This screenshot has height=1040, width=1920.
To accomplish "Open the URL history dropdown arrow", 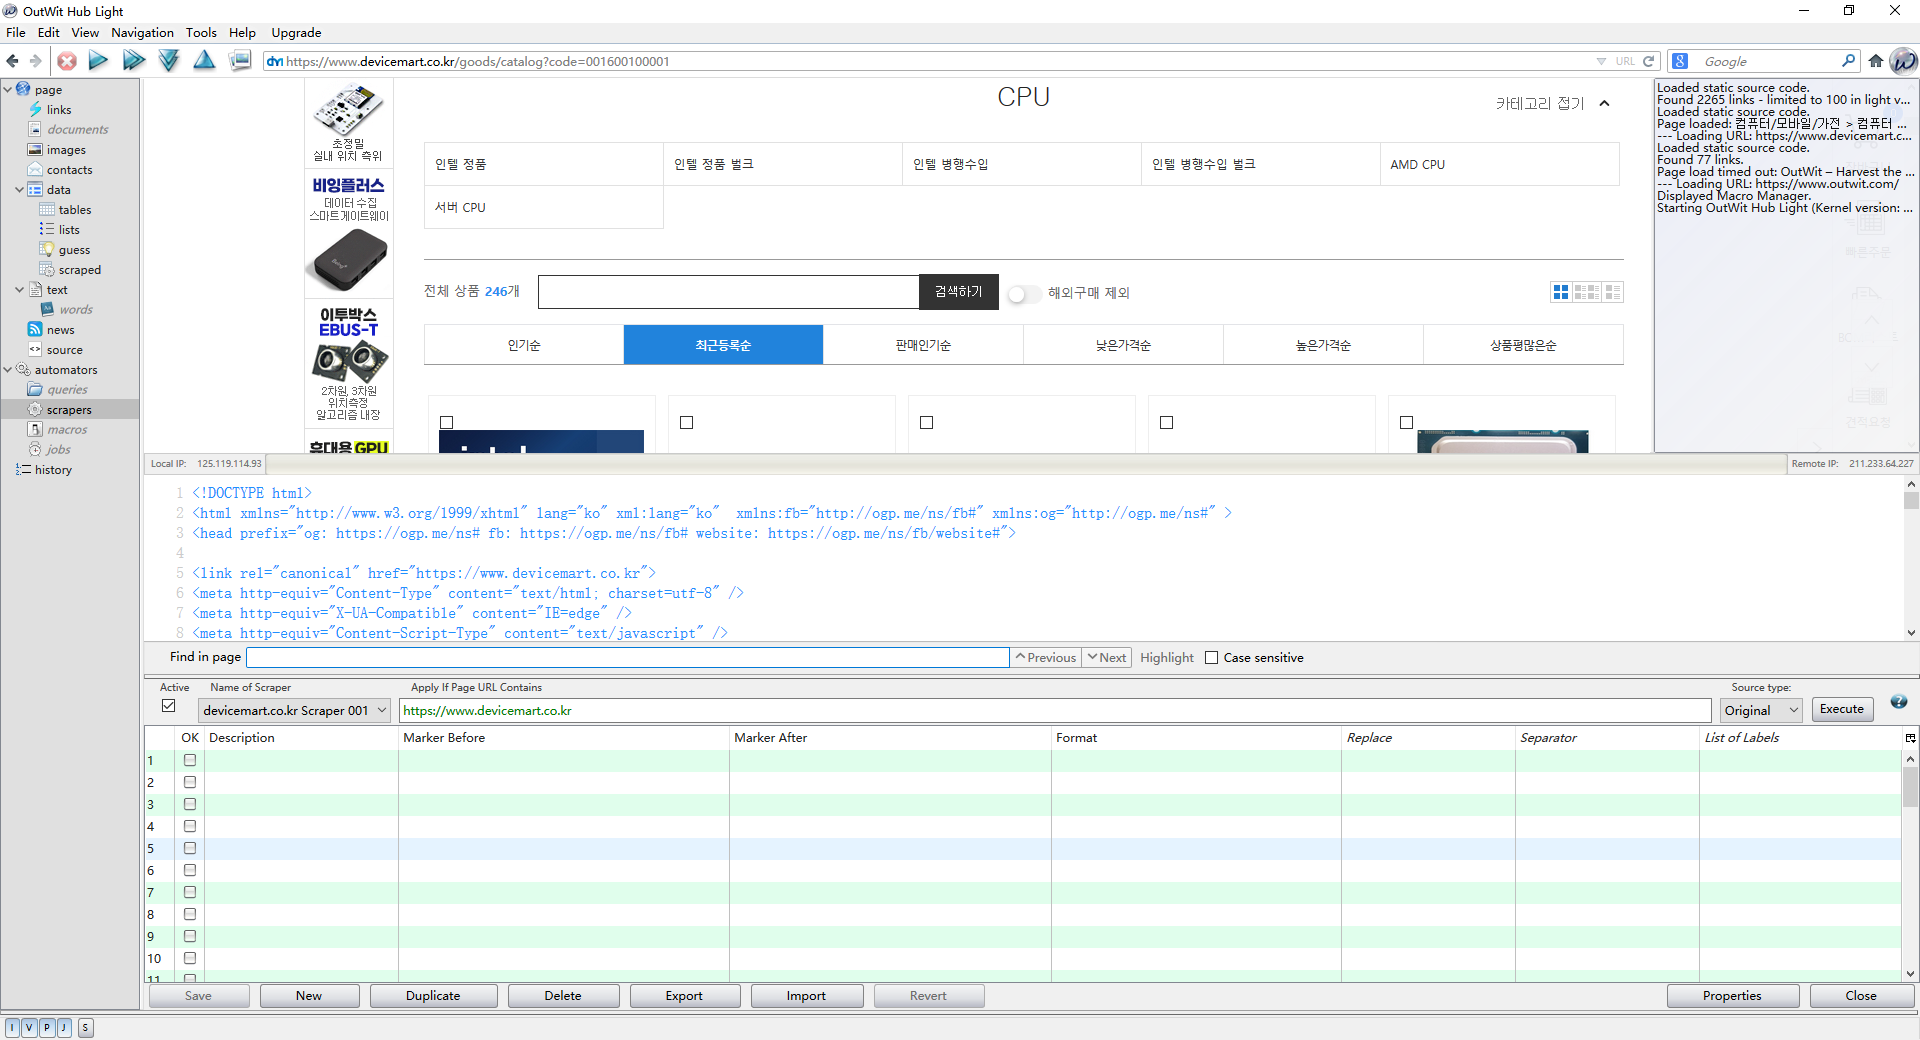I will (1601, 62).
